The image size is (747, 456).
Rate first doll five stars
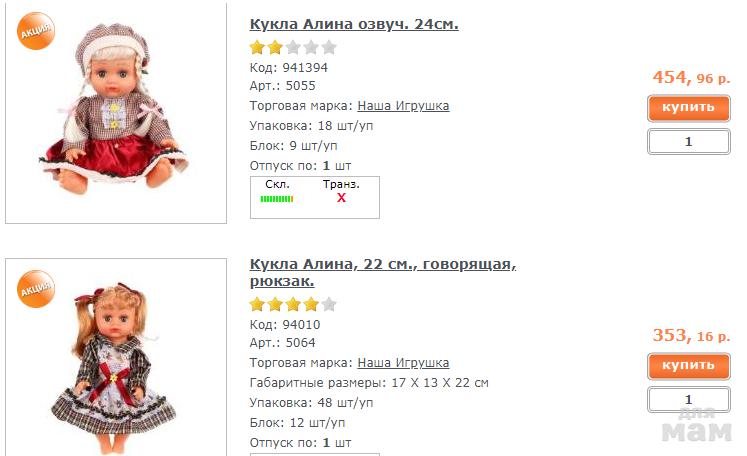pos(329,47)
